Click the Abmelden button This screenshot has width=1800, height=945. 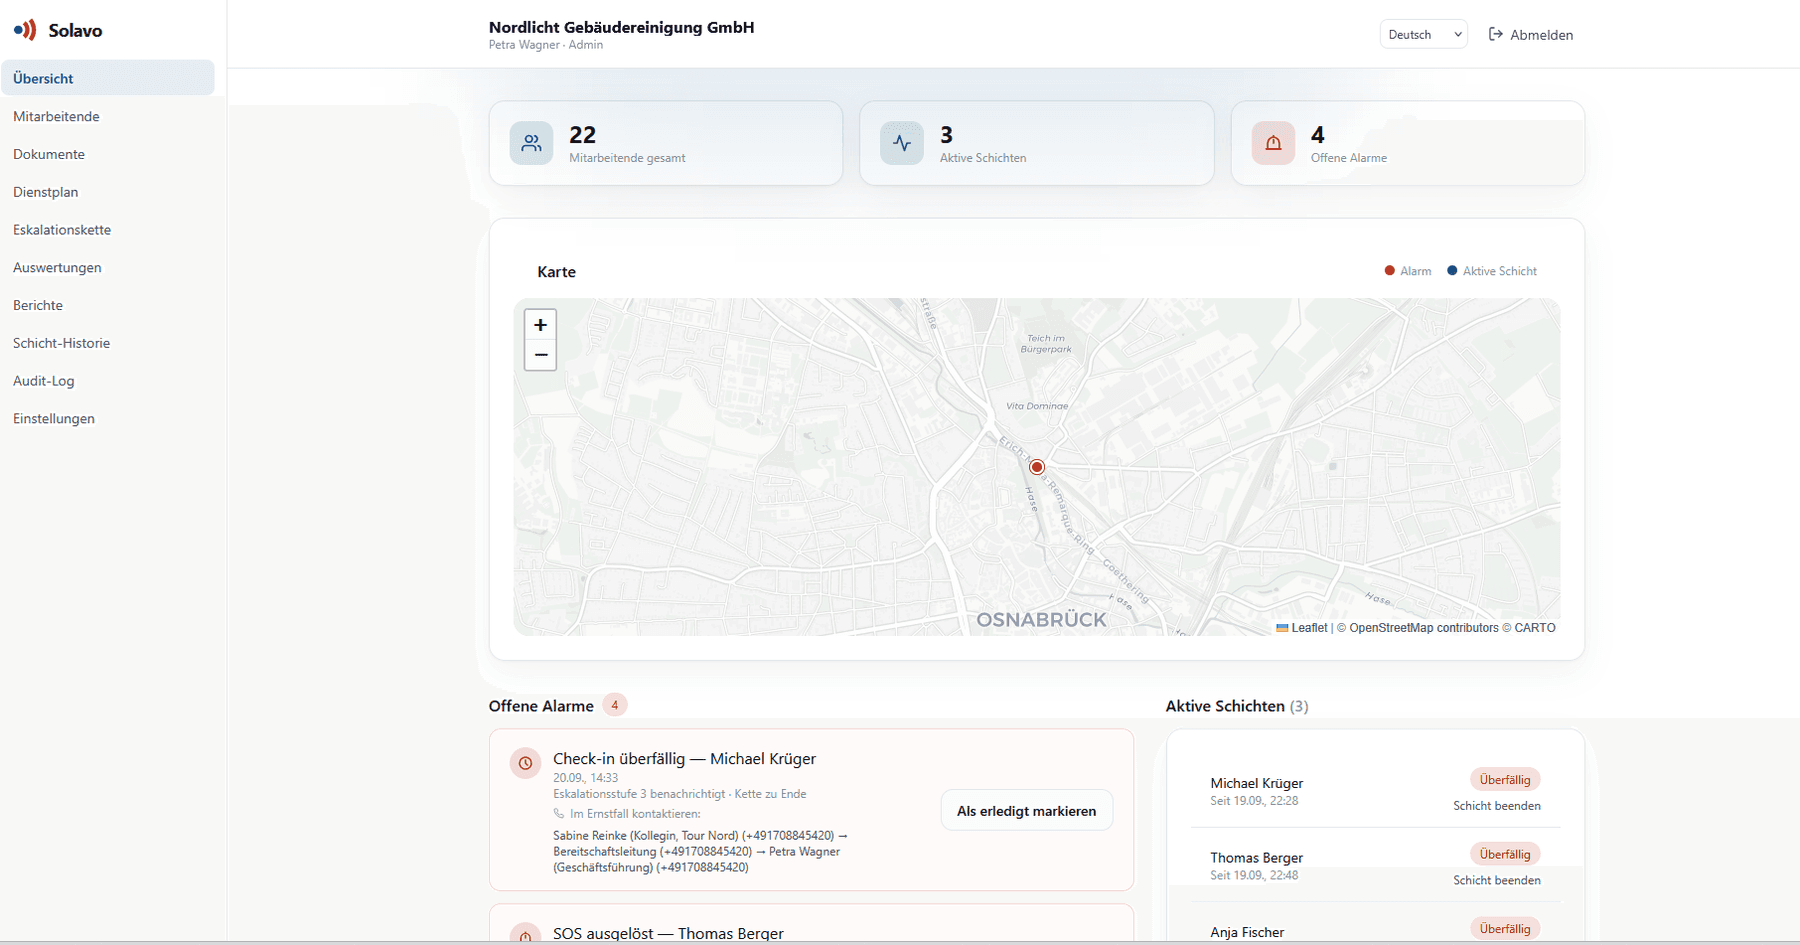[x=1531, y=34]
